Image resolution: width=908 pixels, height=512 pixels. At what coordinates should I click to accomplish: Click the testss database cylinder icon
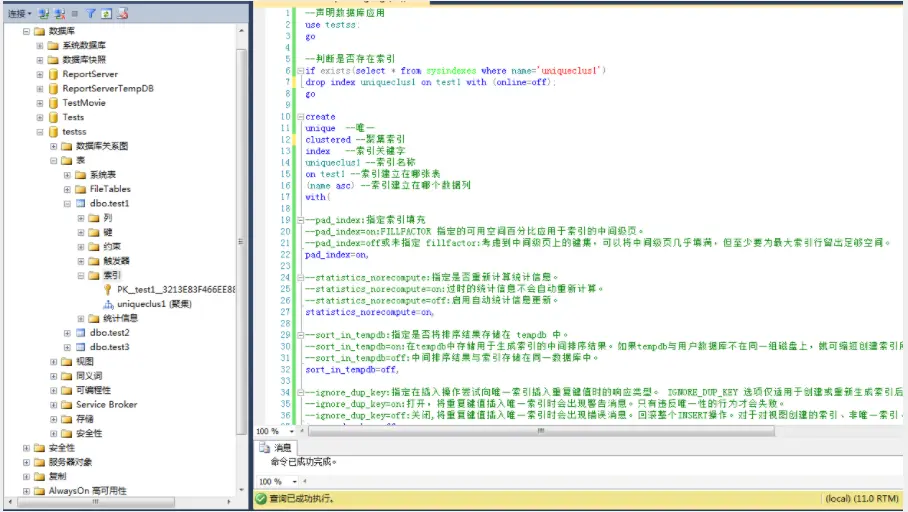click(x=53, y=132)
